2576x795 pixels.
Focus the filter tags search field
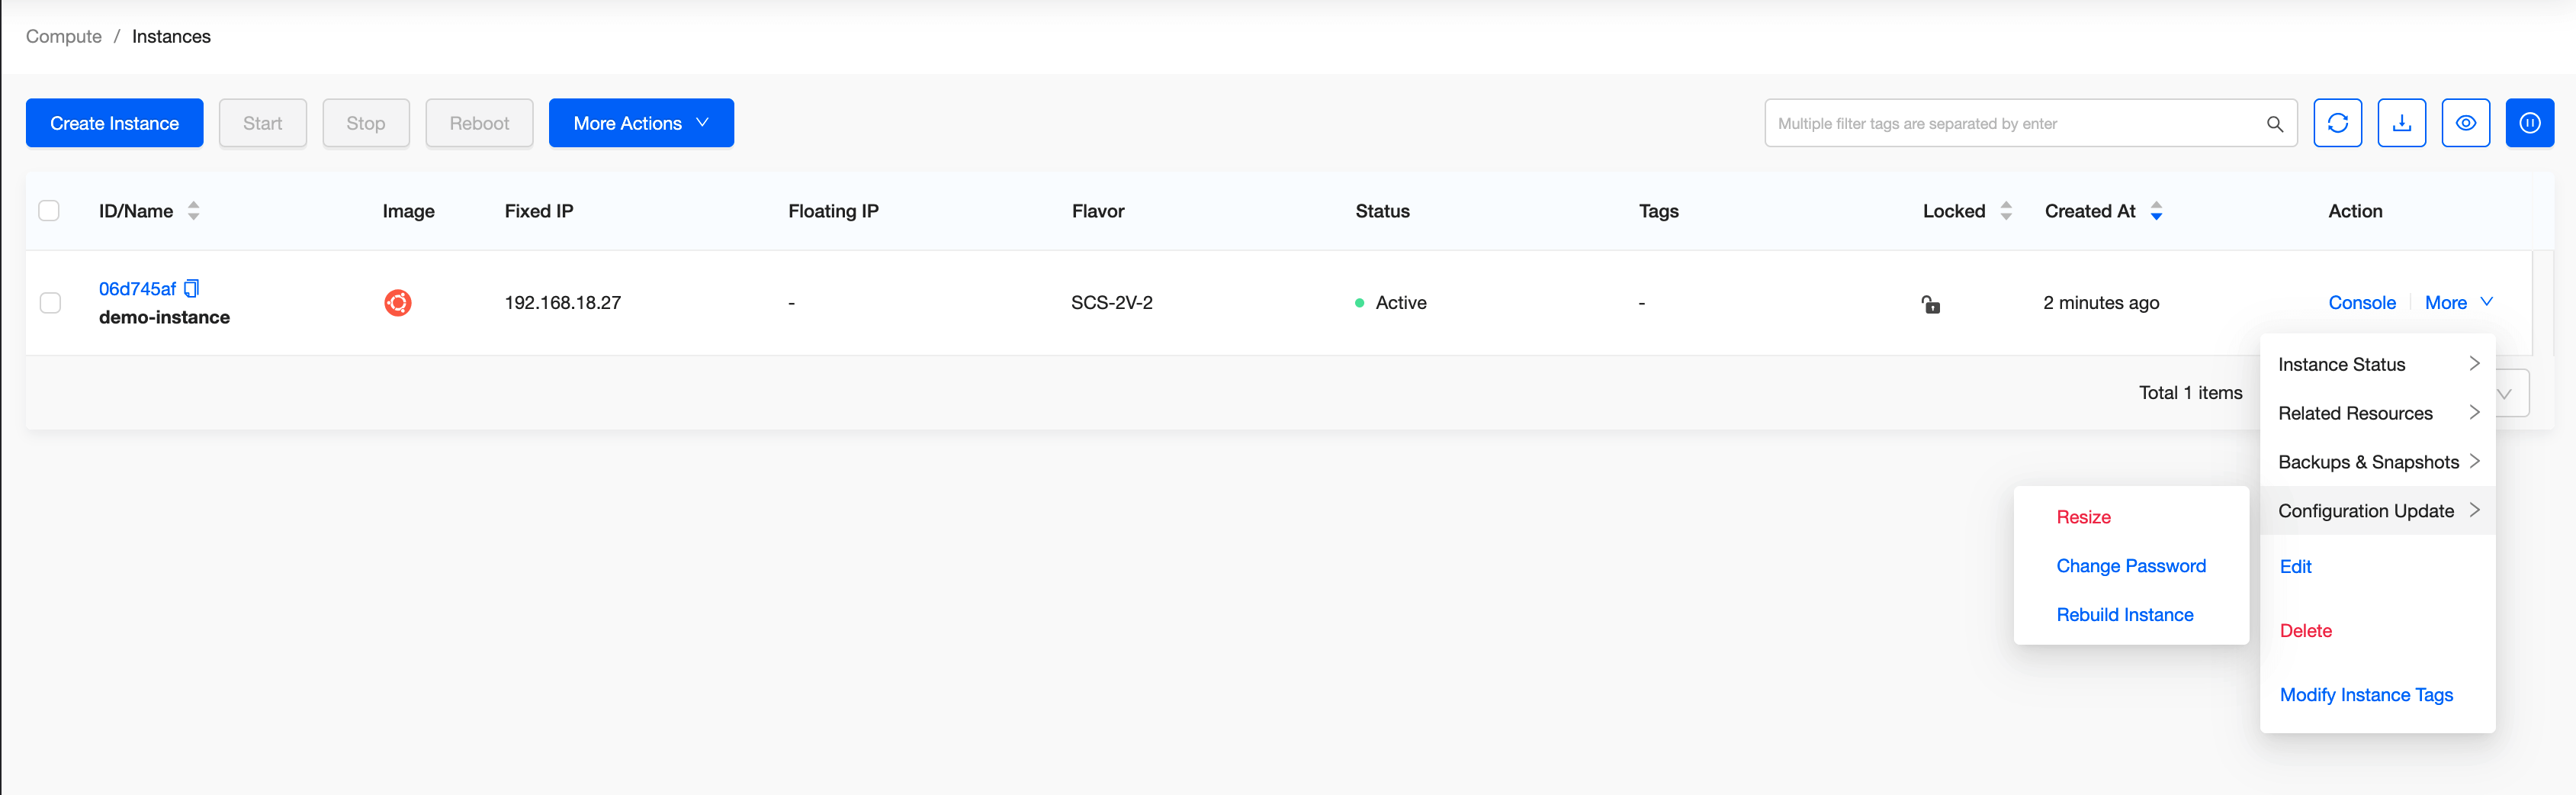2010,124
